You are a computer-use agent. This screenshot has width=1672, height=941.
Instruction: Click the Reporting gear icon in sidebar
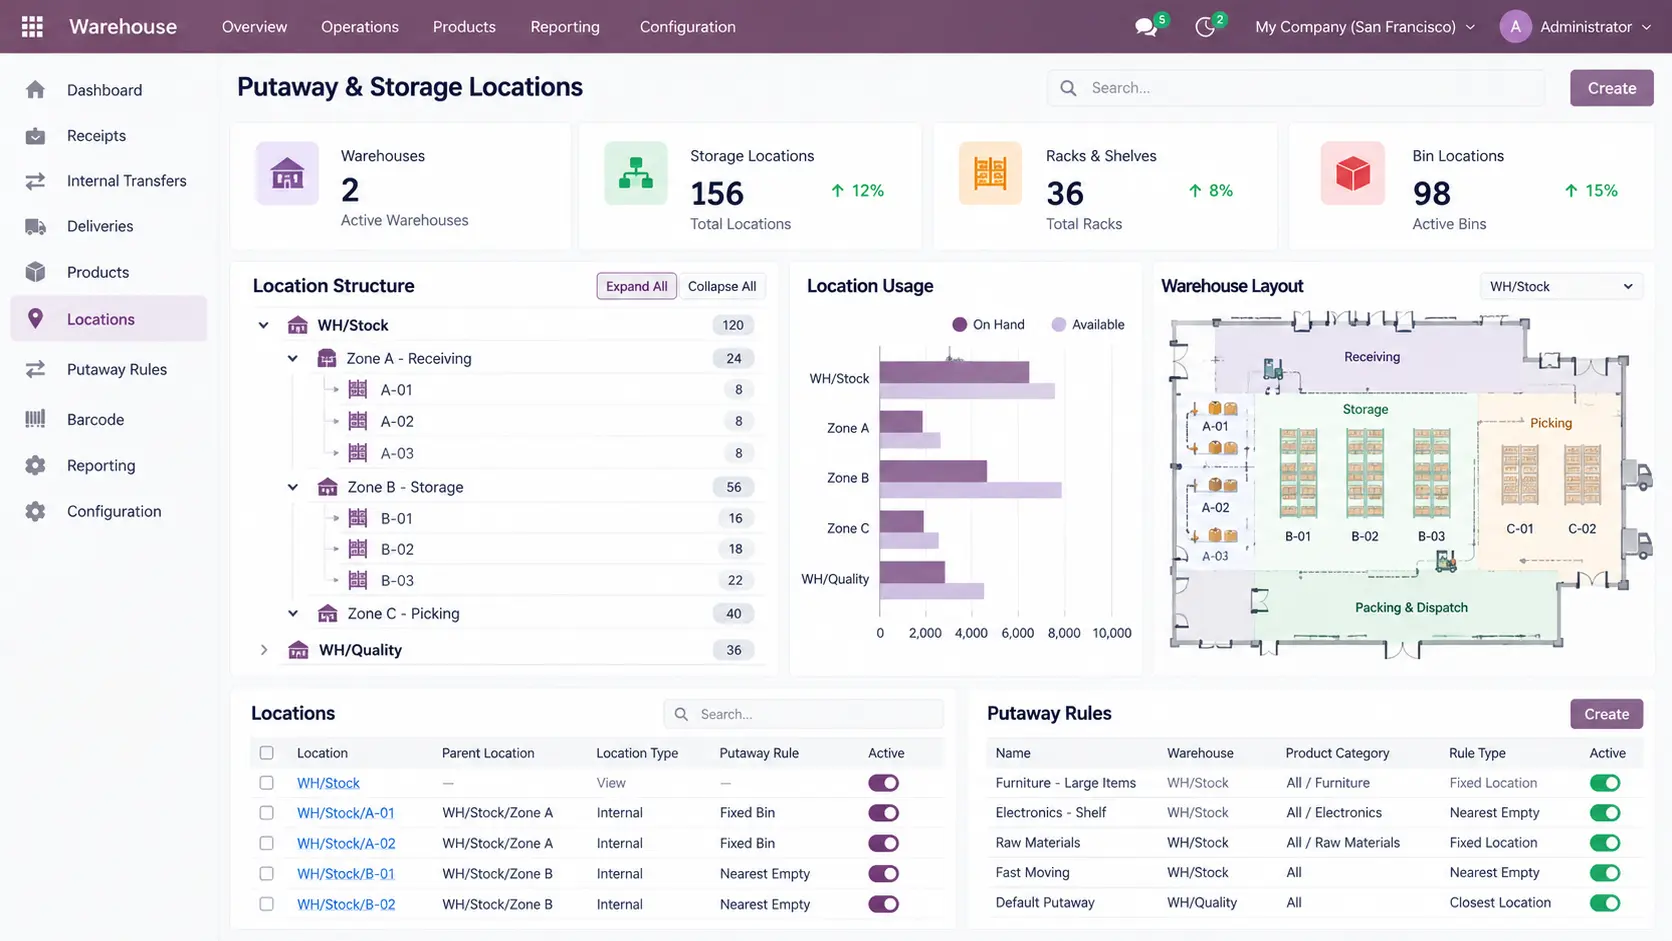[35, 465]
